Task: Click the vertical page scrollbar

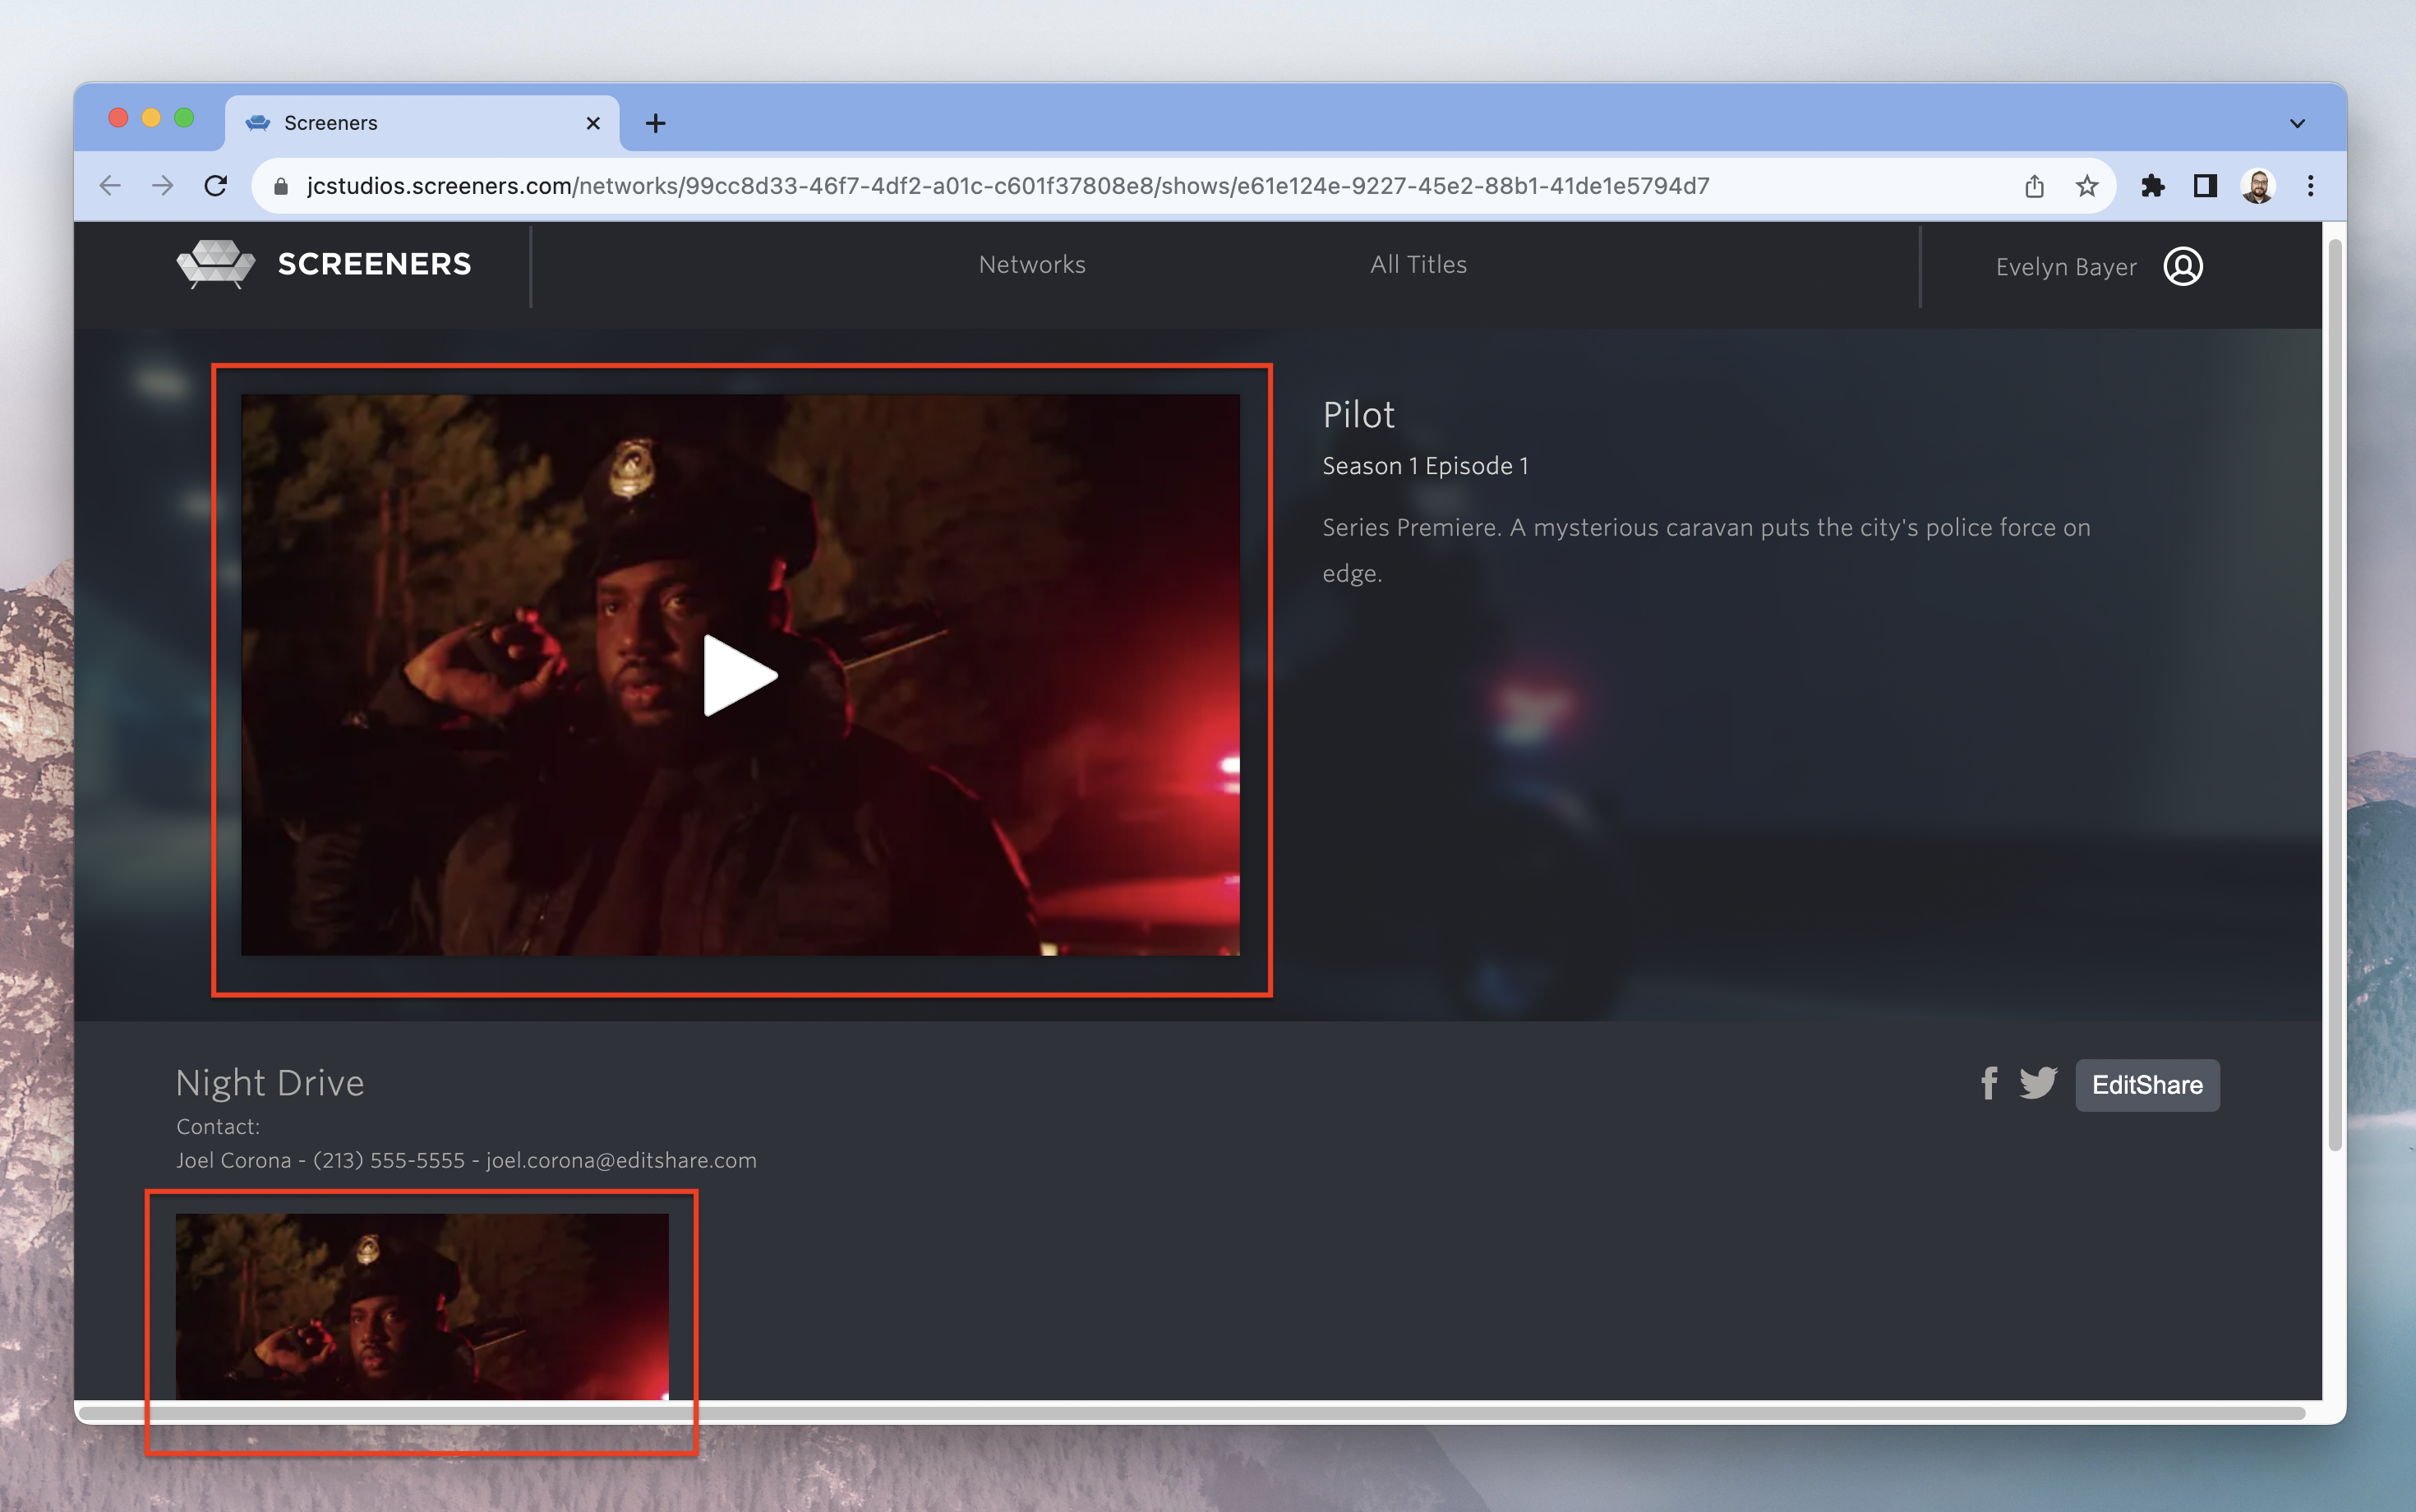Action: coord(2335,695)
